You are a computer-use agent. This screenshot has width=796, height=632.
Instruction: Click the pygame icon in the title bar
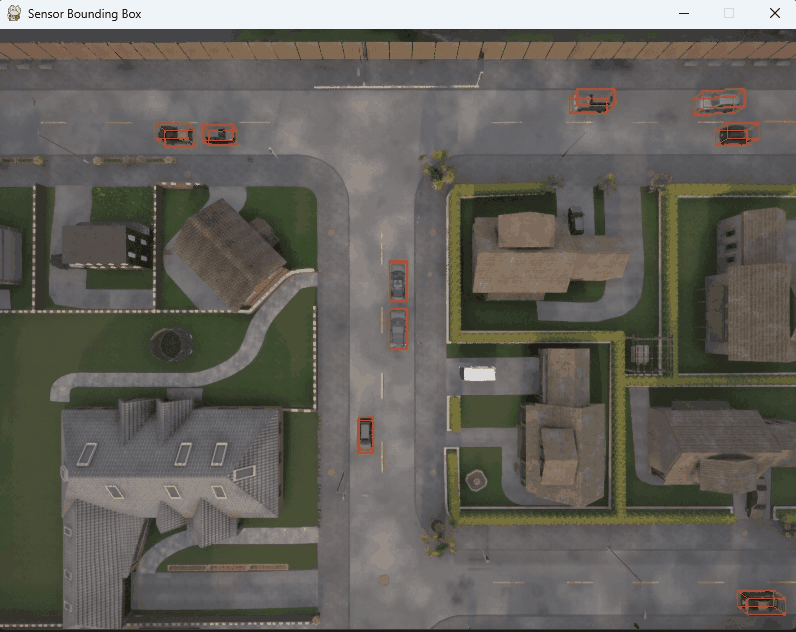(x=13, y=14)
